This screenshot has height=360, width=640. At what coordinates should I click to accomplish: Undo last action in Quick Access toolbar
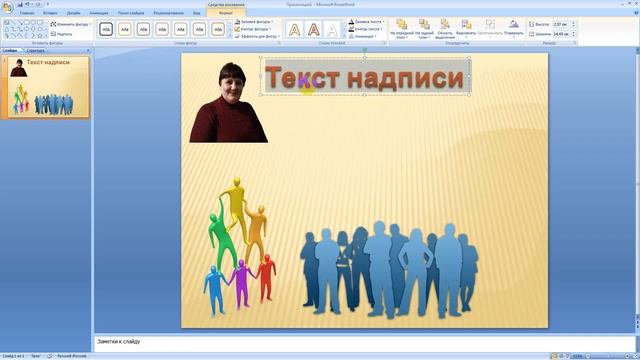click(x=27, y=4)
